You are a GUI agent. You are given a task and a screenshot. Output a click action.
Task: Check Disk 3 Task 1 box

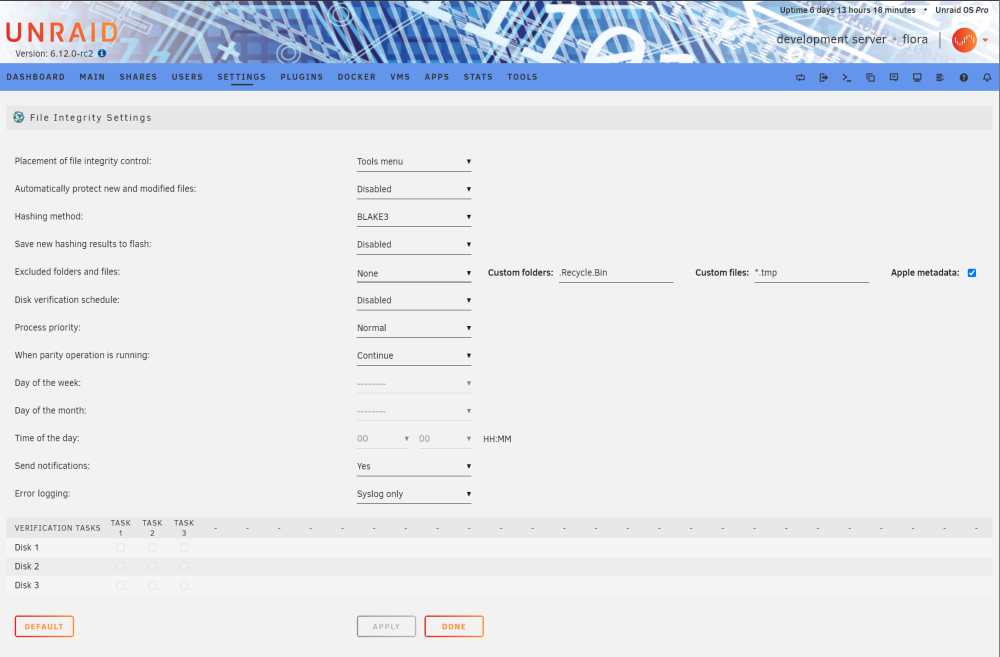(x=121, y=585)
